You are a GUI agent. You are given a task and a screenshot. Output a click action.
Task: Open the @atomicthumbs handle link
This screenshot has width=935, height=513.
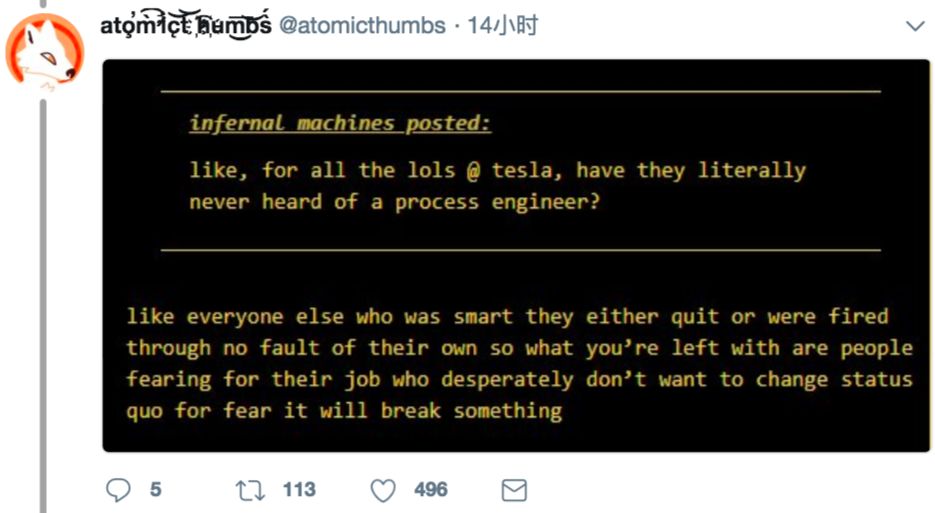click(x=362, y=26)
